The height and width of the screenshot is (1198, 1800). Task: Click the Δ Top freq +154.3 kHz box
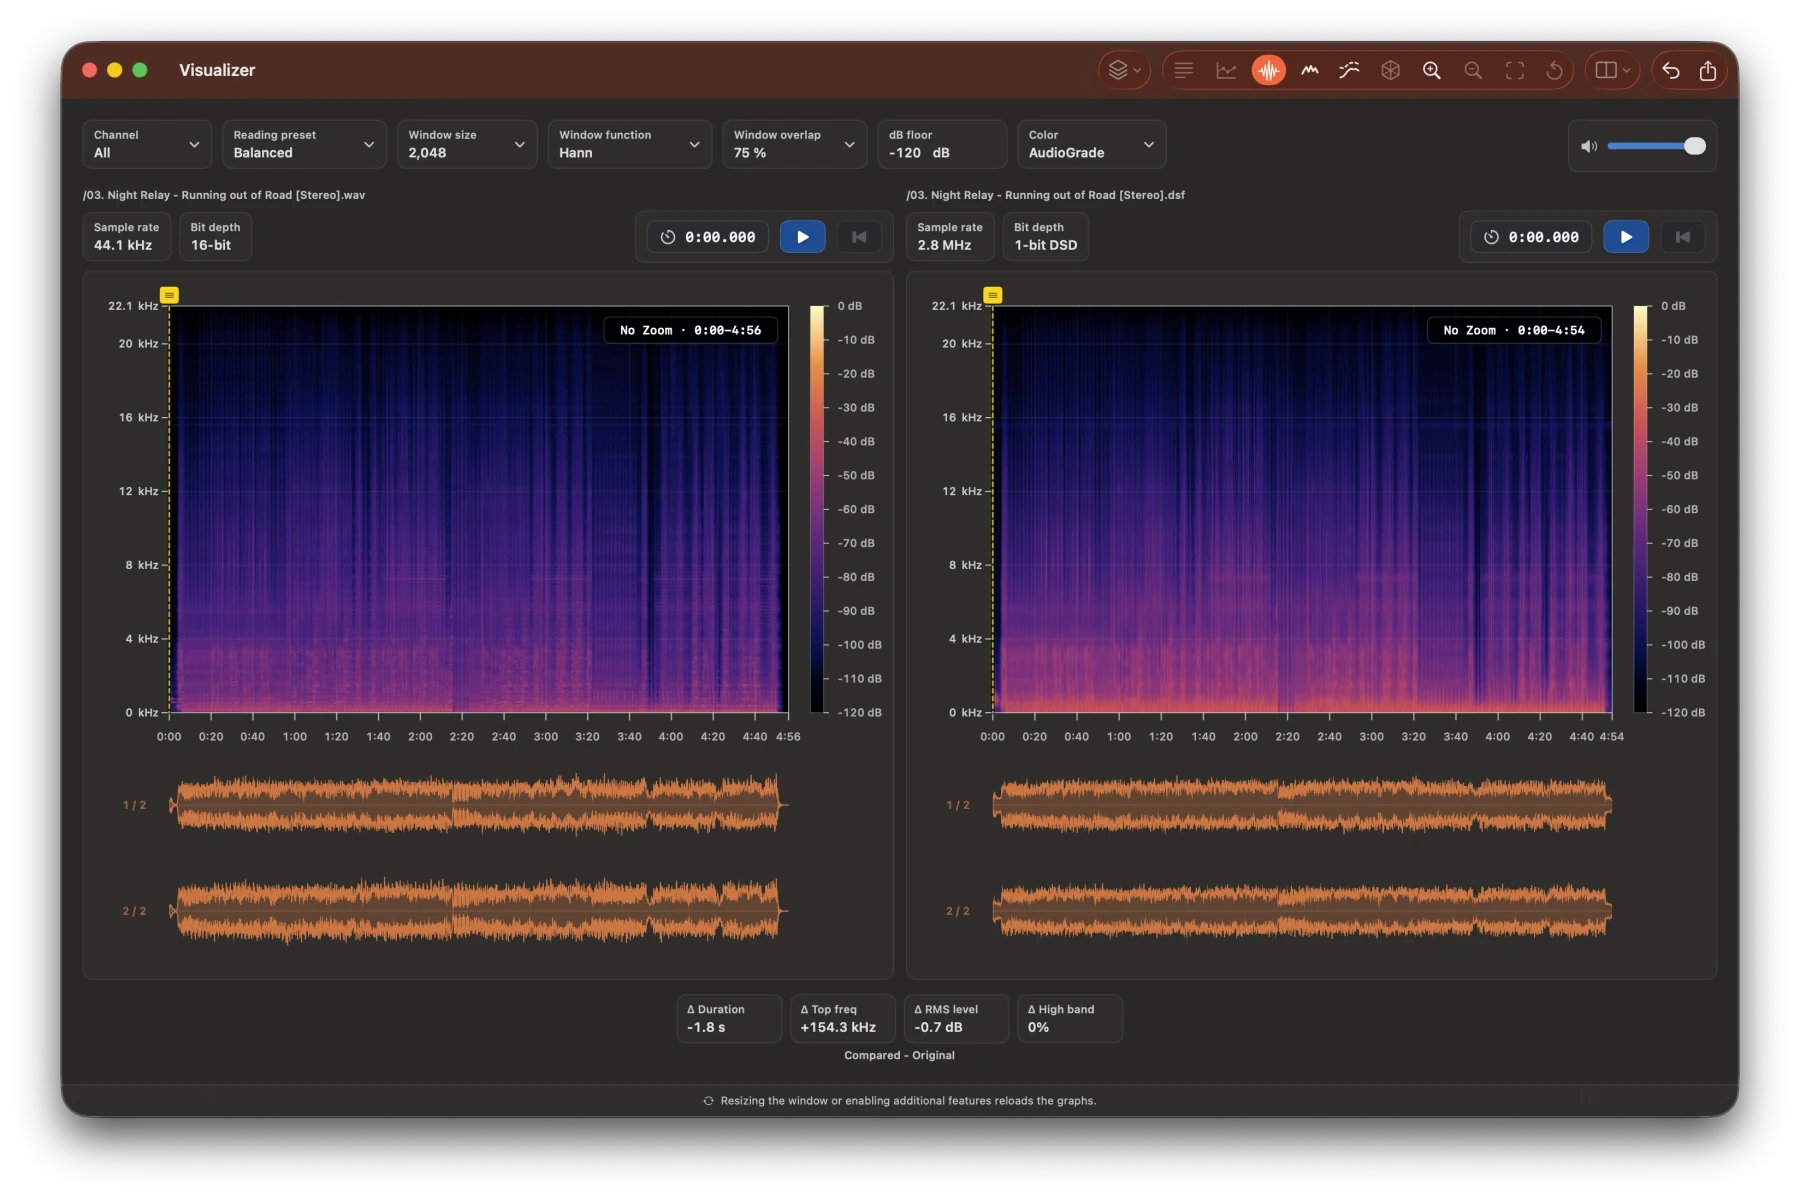[843, 1018]
